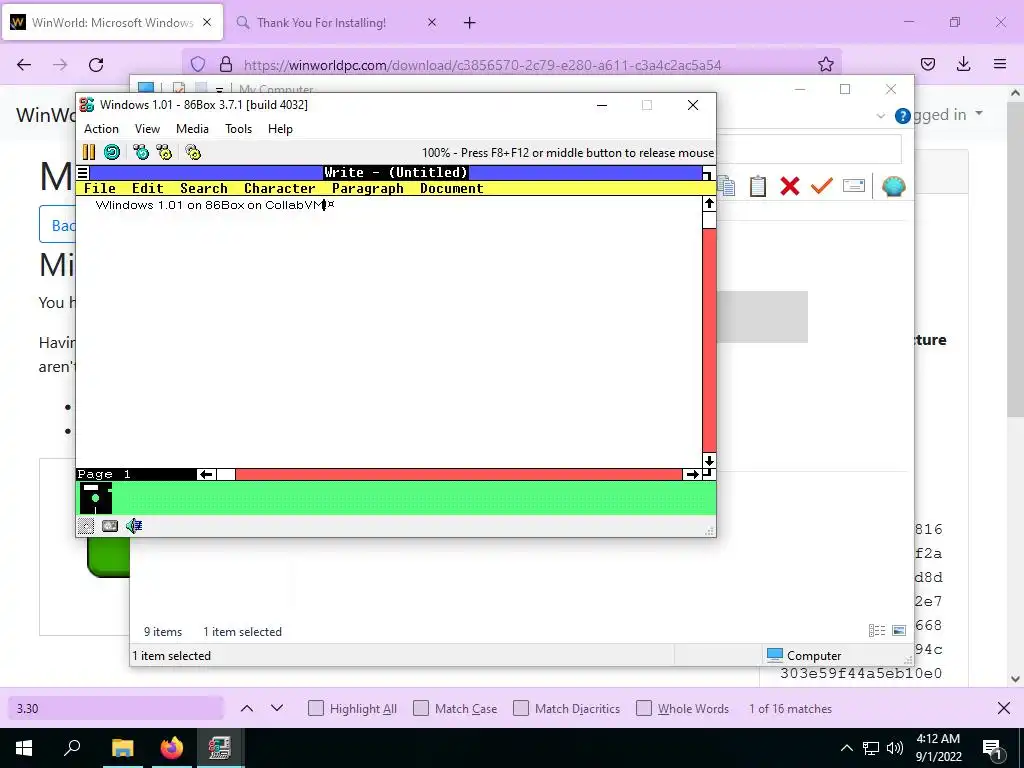Open the 86Box View menu
Viewport: 1024px width, 768px height.
[147, 129]
